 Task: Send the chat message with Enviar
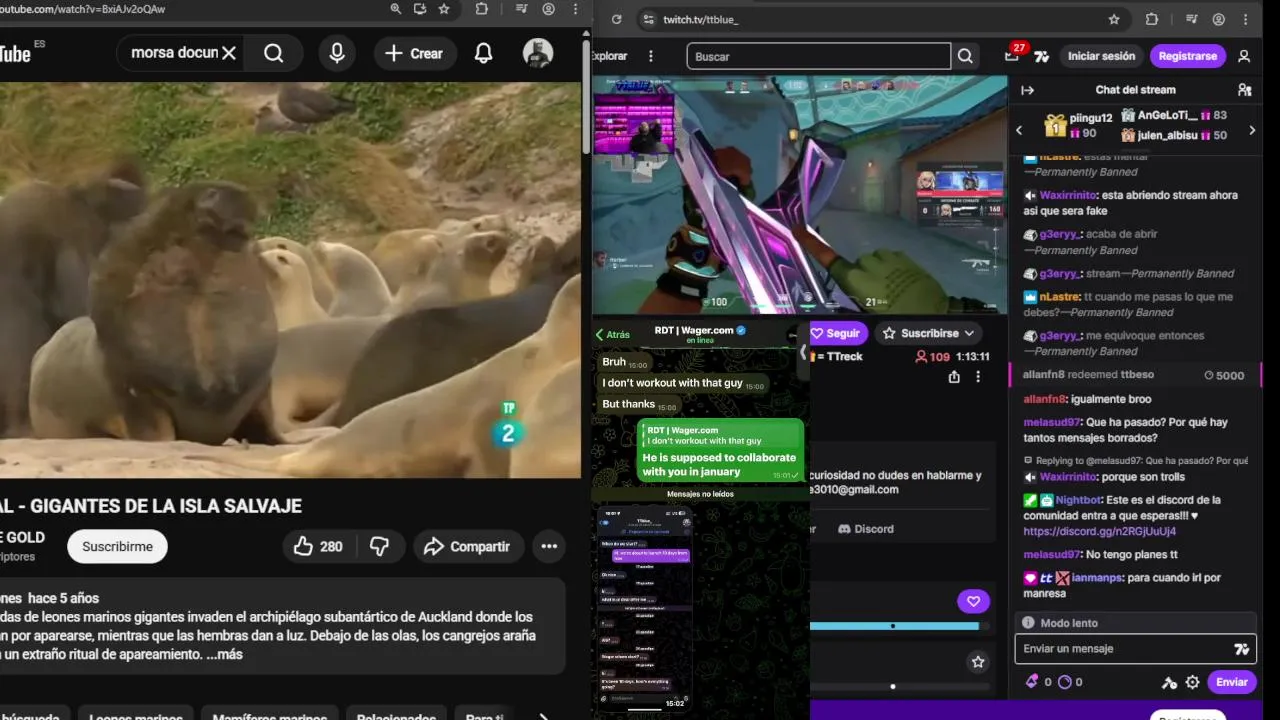[x=1231, y=682]
